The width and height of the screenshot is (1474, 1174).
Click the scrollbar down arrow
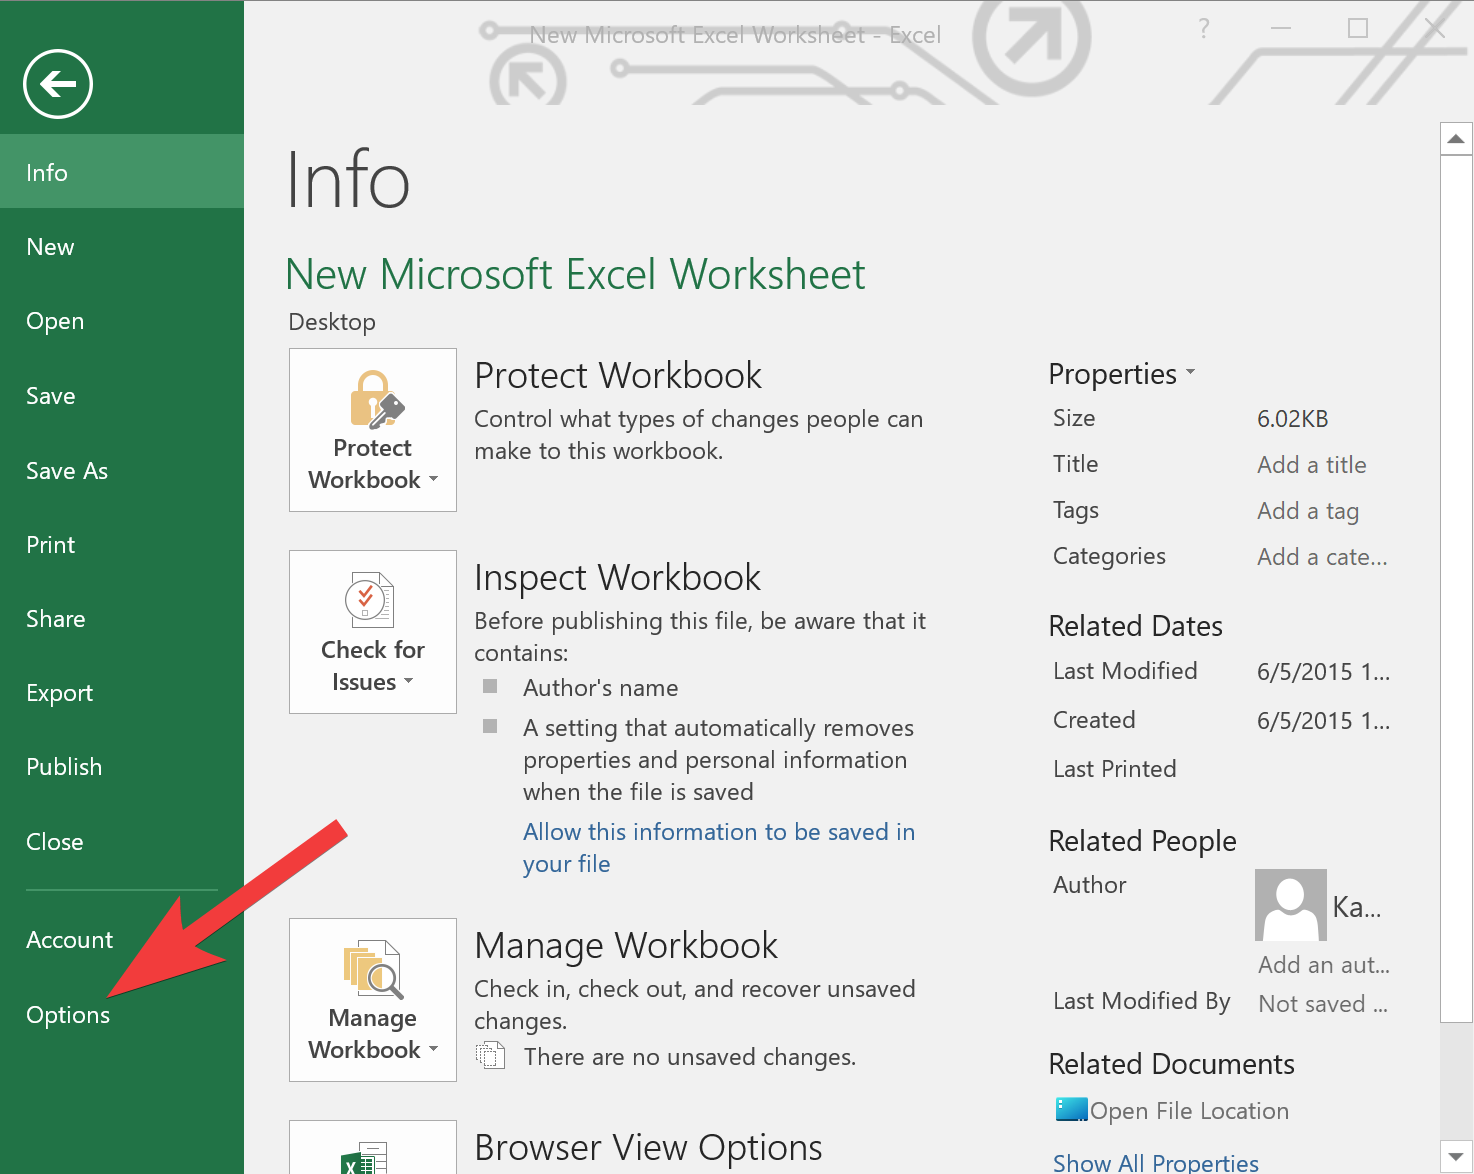1456,1155
